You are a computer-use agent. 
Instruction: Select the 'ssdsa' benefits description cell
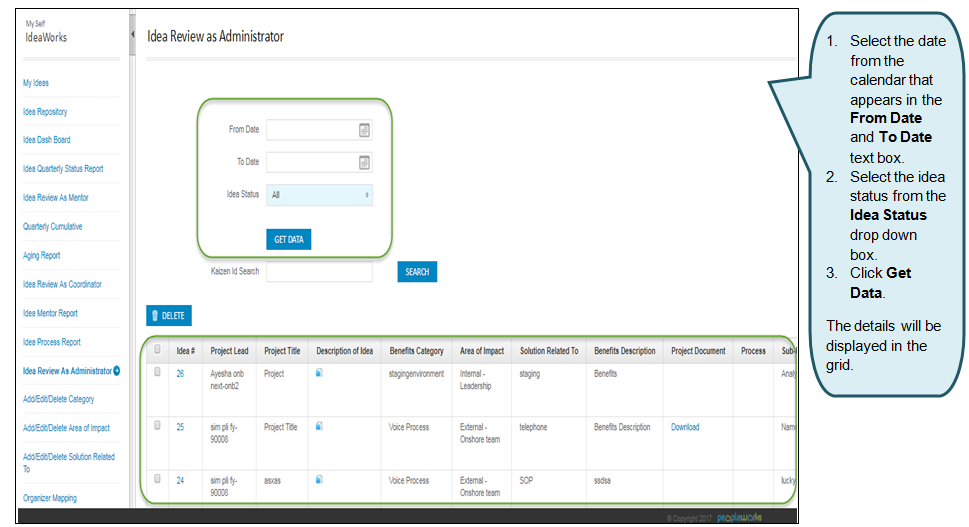pos(603,480)
